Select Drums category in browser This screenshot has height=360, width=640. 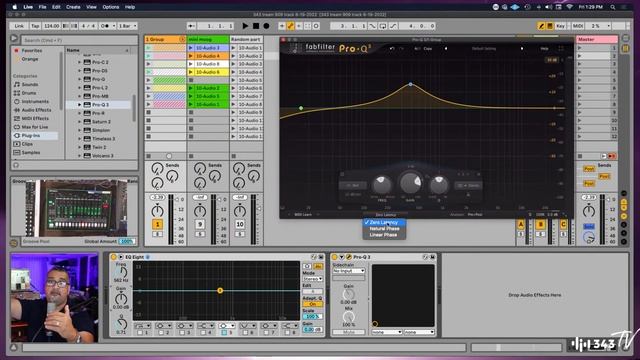(x=29, y=93)
